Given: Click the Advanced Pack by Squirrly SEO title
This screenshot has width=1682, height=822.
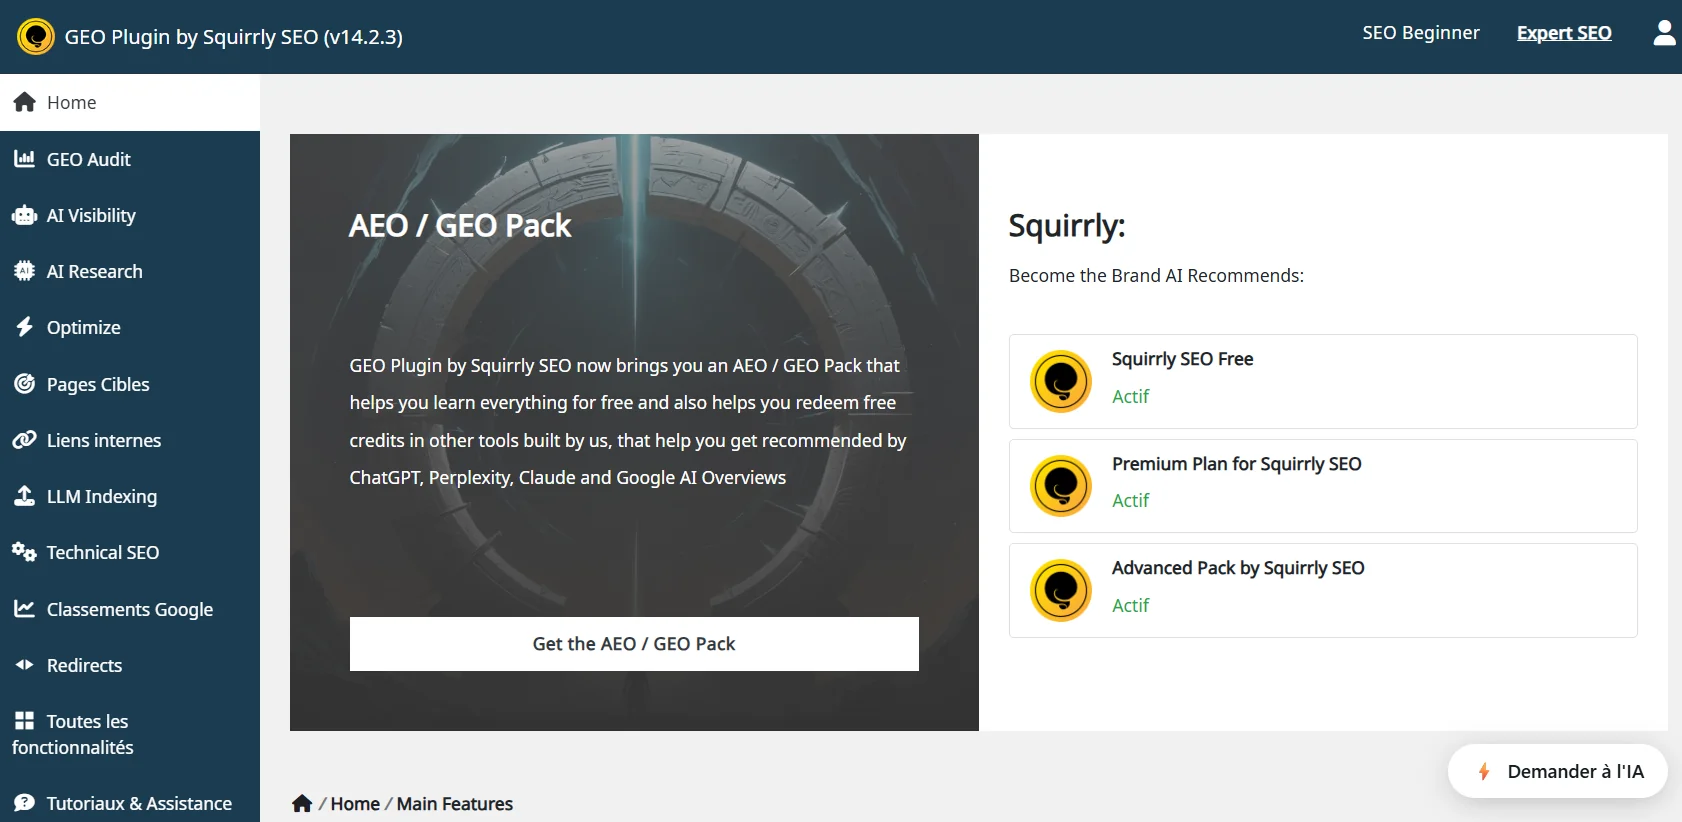Looking at the screenshot, I should pyautogui.click(x=1238, y=568).
